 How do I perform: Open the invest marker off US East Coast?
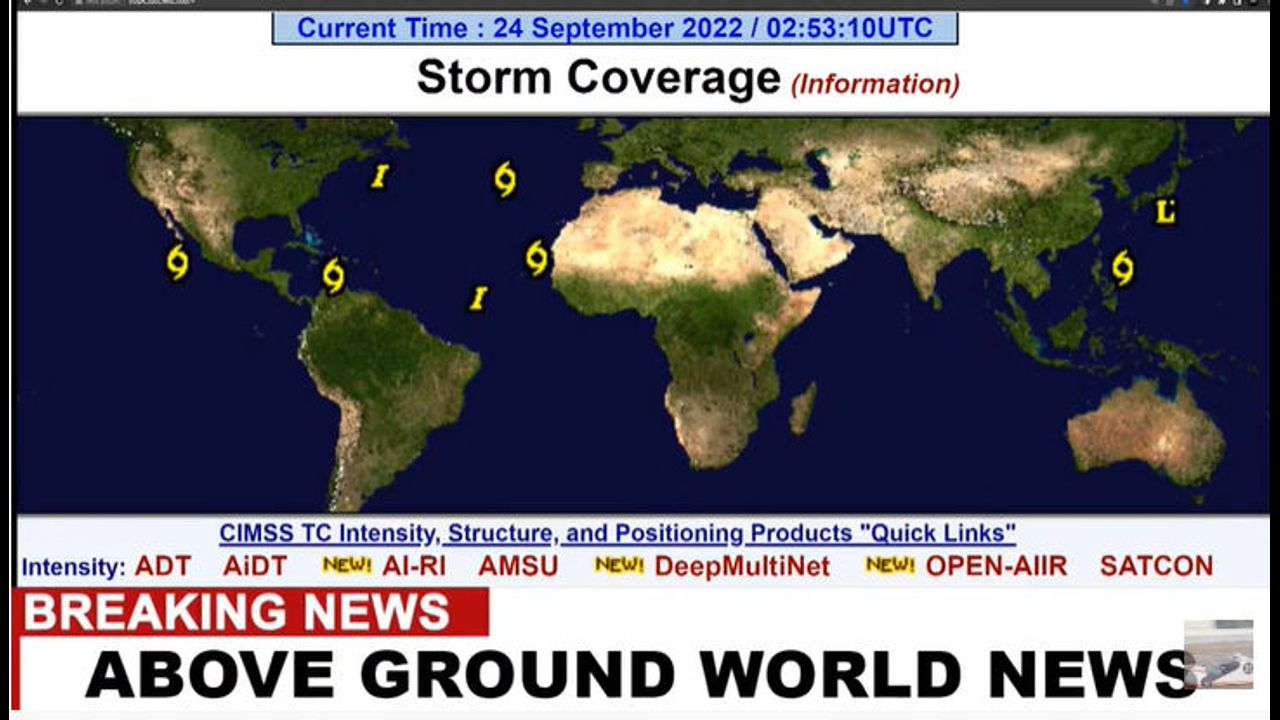point(379,177)
